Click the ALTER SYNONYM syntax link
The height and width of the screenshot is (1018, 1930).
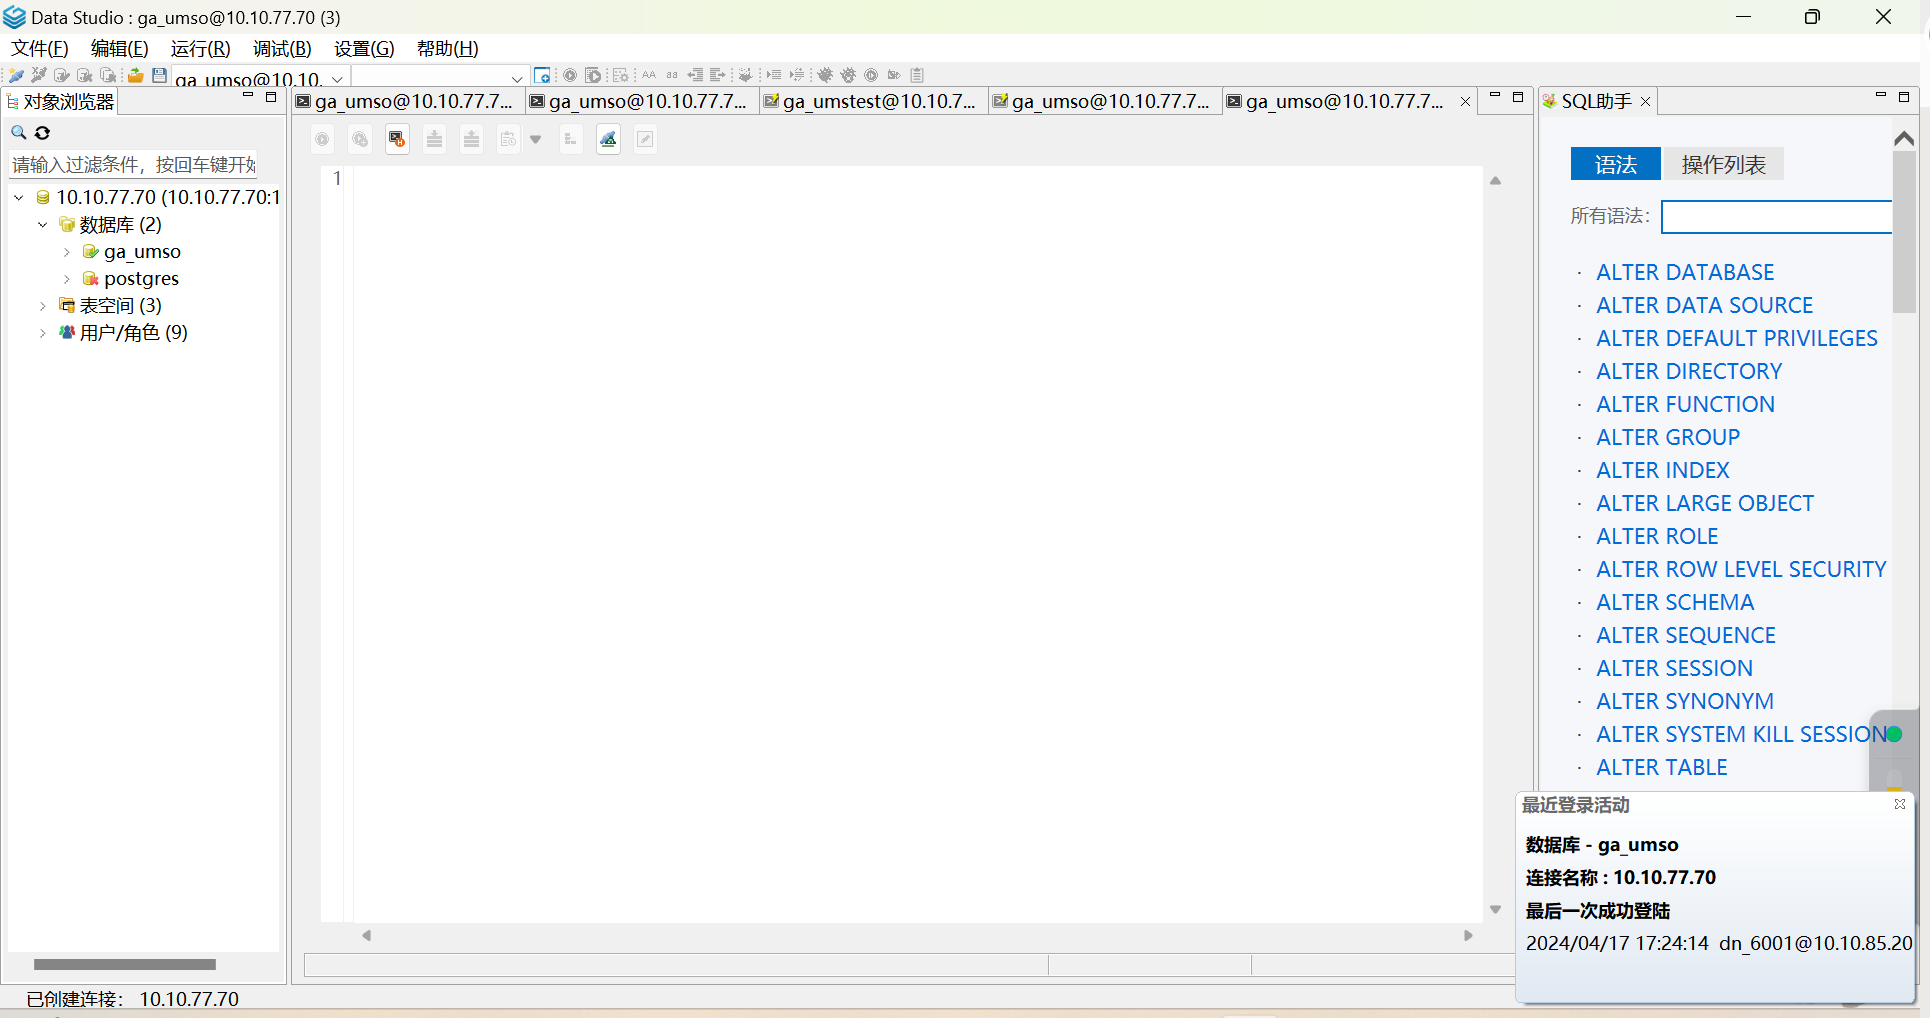[1685, 701]
